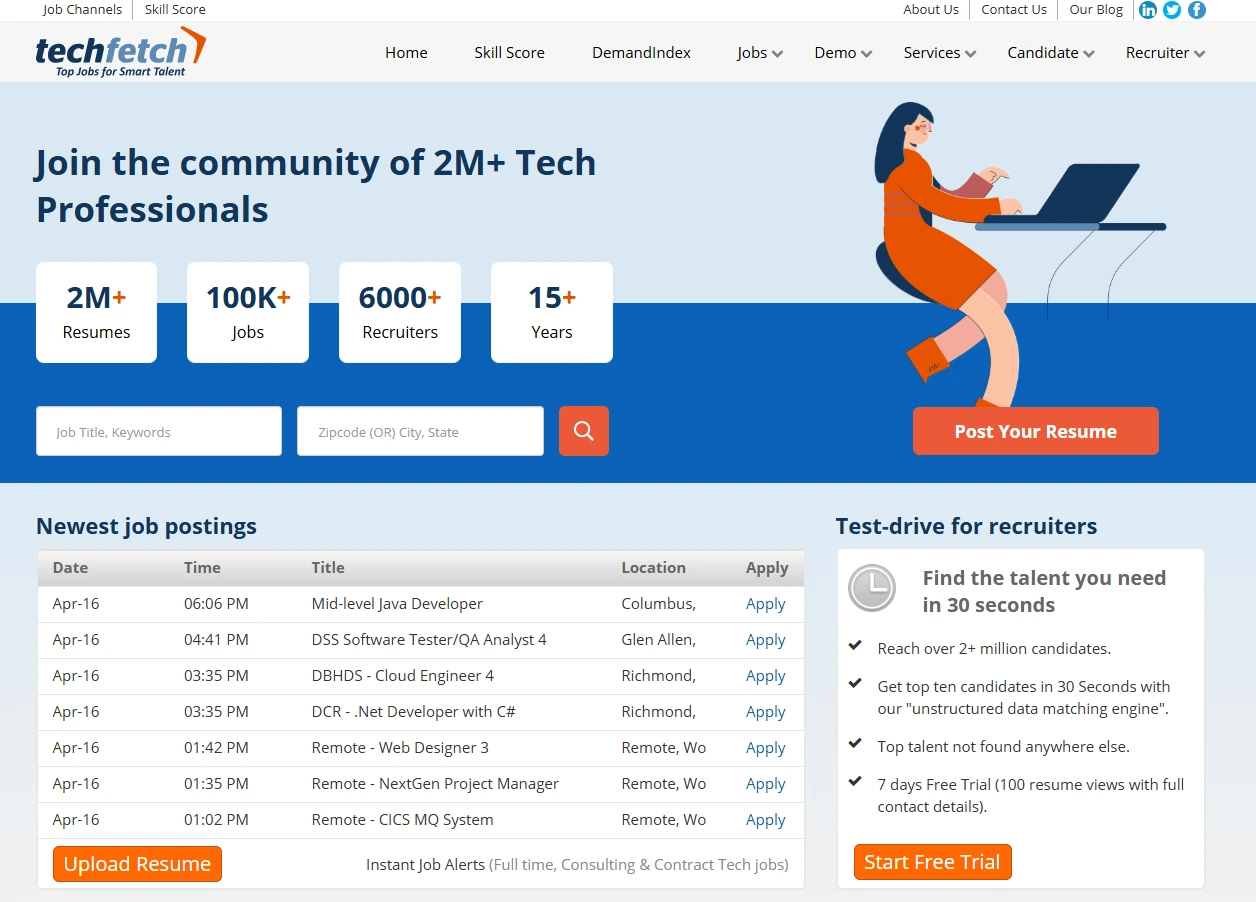Click the Test-drive for recruiters heading
Screen dimensions: 1256x902
pyautogui.click(x=966, y=526)
